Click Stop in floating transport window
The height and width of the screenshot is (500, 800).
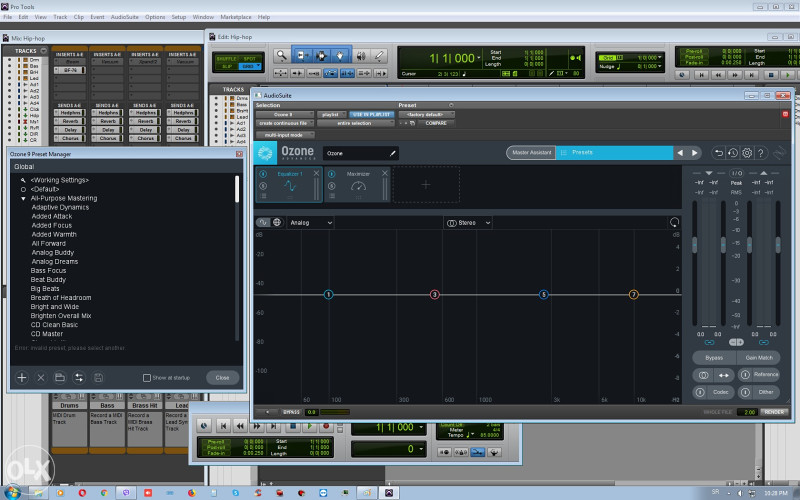point(293,427)
